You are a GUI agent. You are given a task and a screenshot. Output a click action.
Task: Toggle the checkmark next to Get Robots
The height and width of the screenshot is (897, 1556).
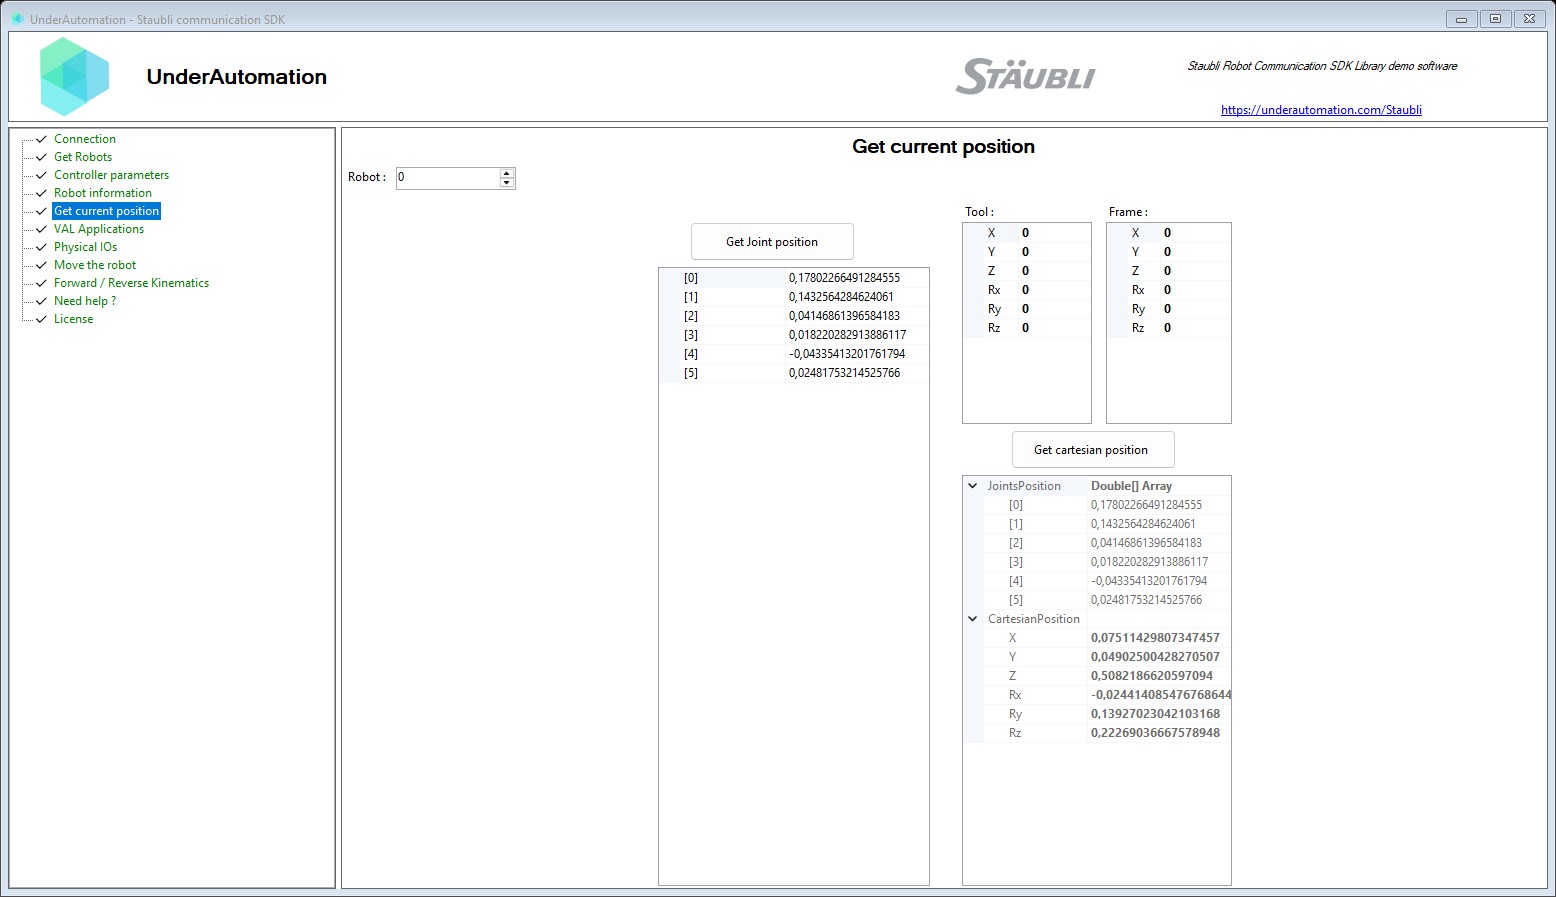coord(40,157)
